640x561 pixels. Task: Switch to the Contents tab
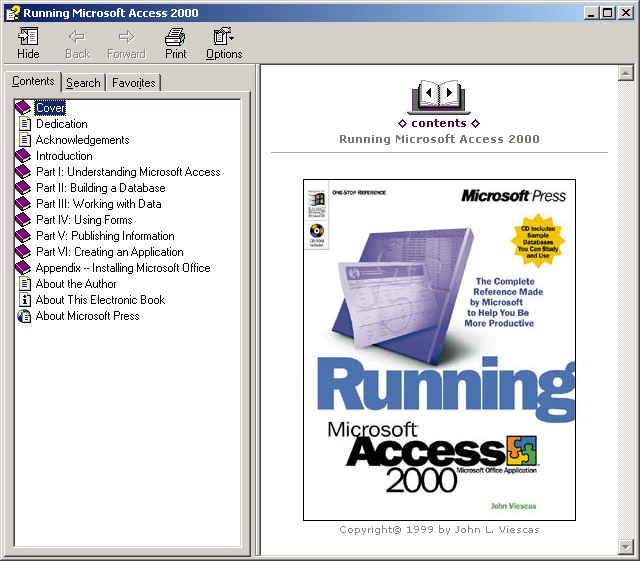[x=33, y=81]
